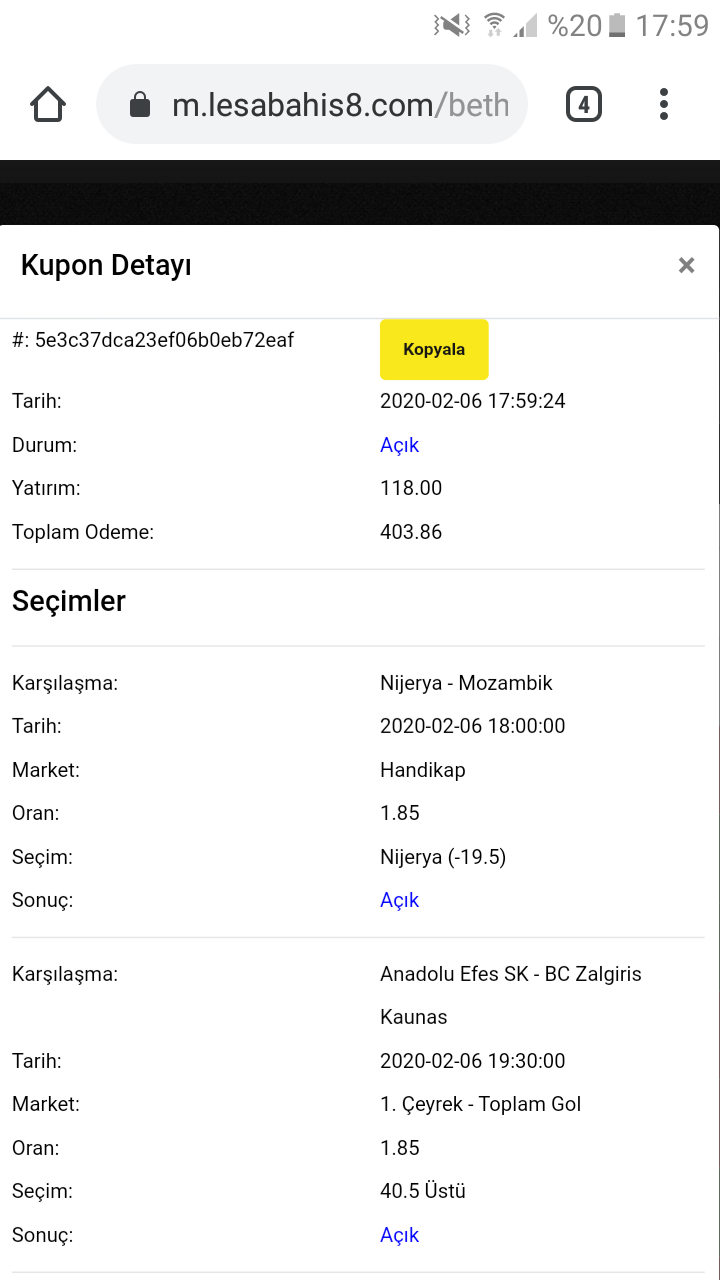Open the browser three-dot menu

point(664,104)
